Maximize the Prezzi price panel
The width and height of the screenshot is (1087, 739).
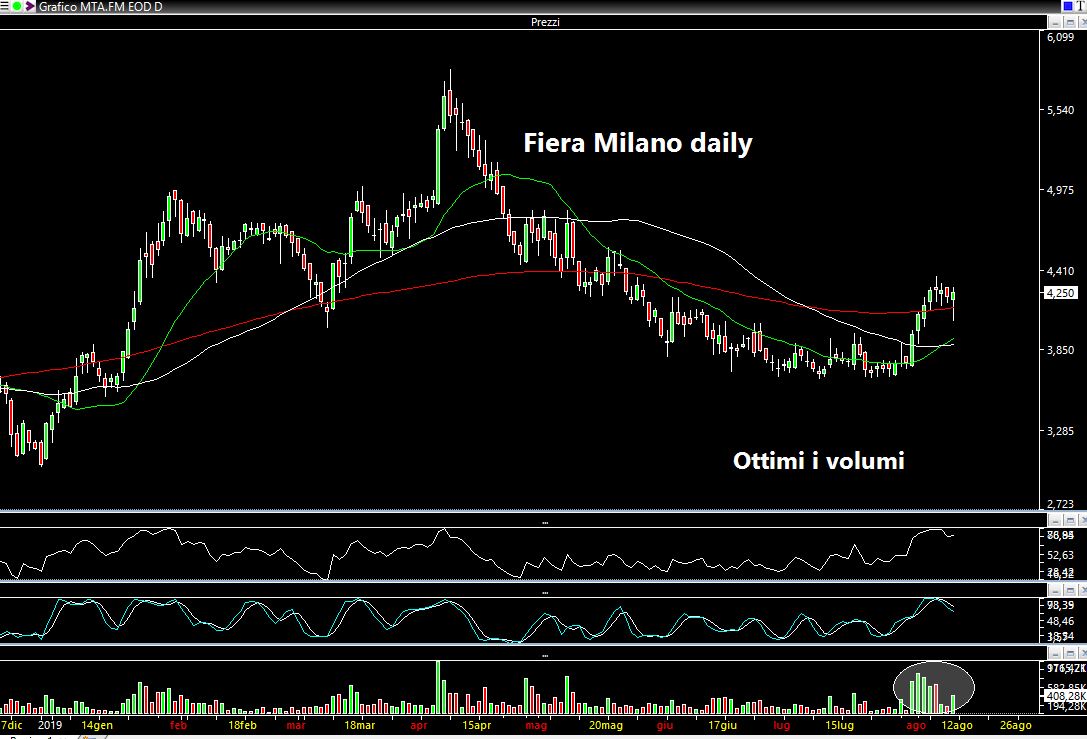click(x=1070, y=22)
